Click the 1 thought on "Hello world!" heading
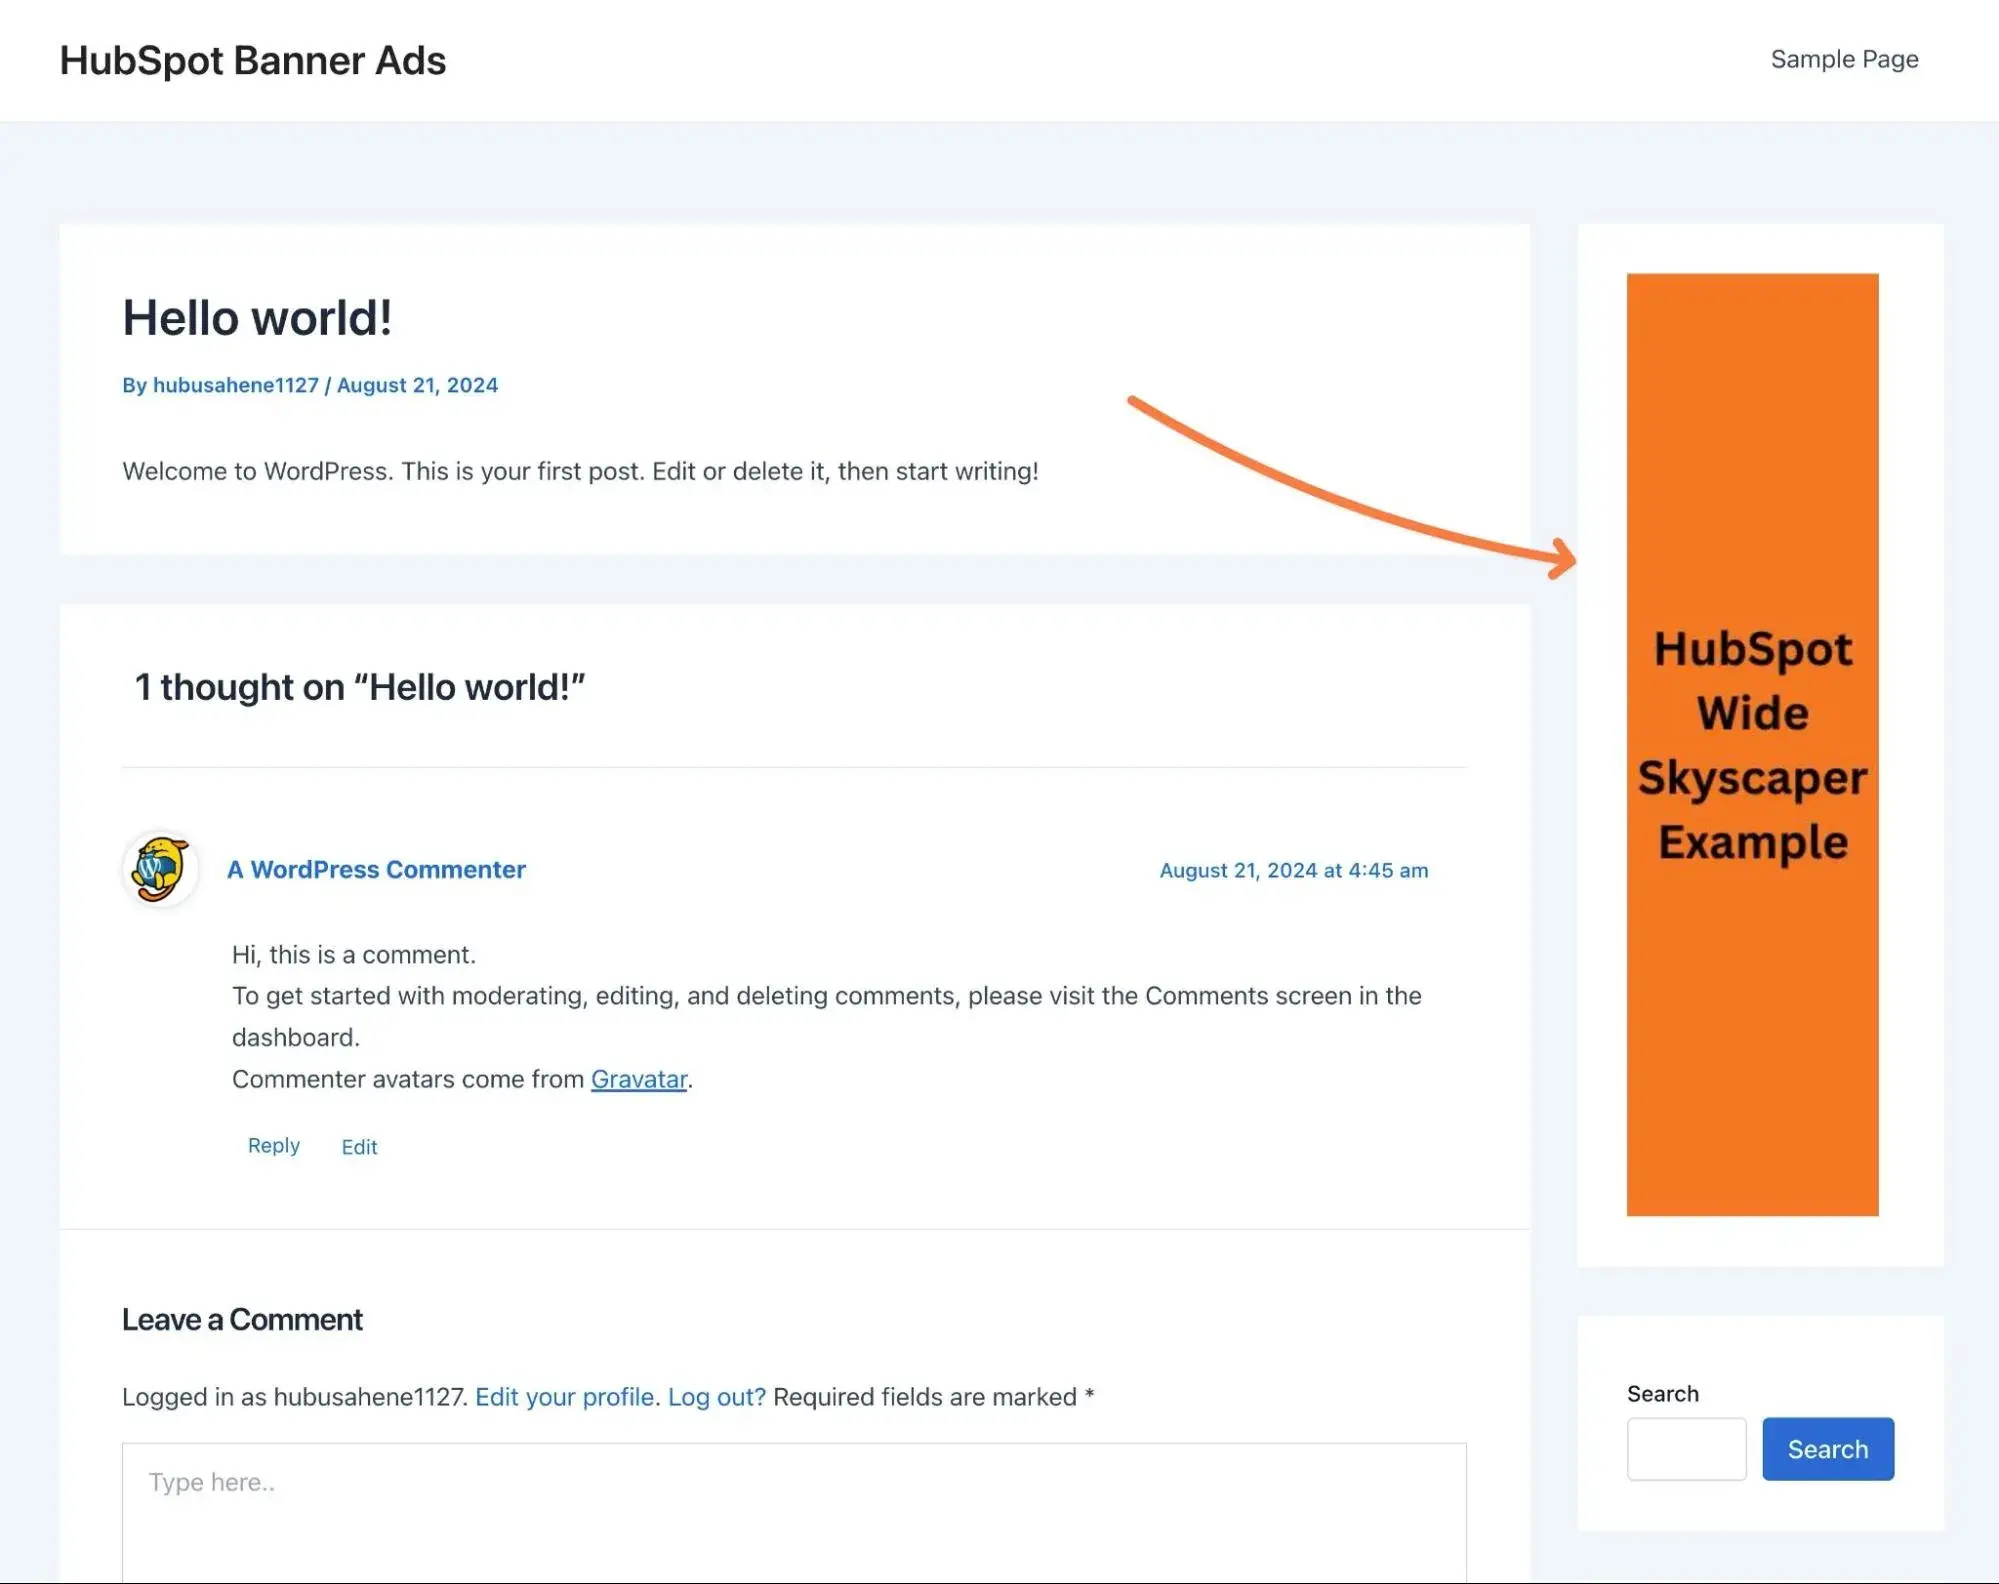The image size is (1999, 1584). [359, 687]
